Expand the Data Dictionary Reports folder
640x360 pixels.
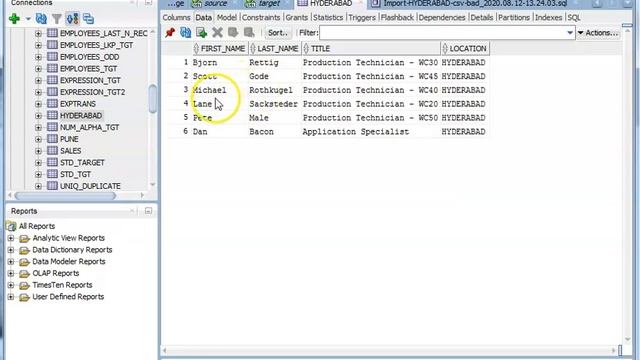11,250
